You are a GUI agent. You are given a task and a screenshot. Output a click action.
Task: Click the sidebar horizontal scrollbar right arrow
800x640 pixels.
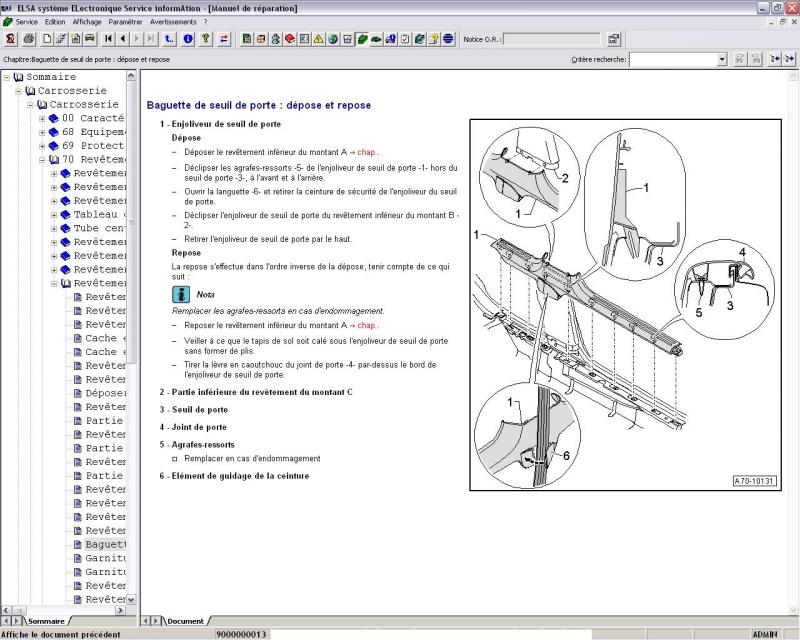coord(121,610)
